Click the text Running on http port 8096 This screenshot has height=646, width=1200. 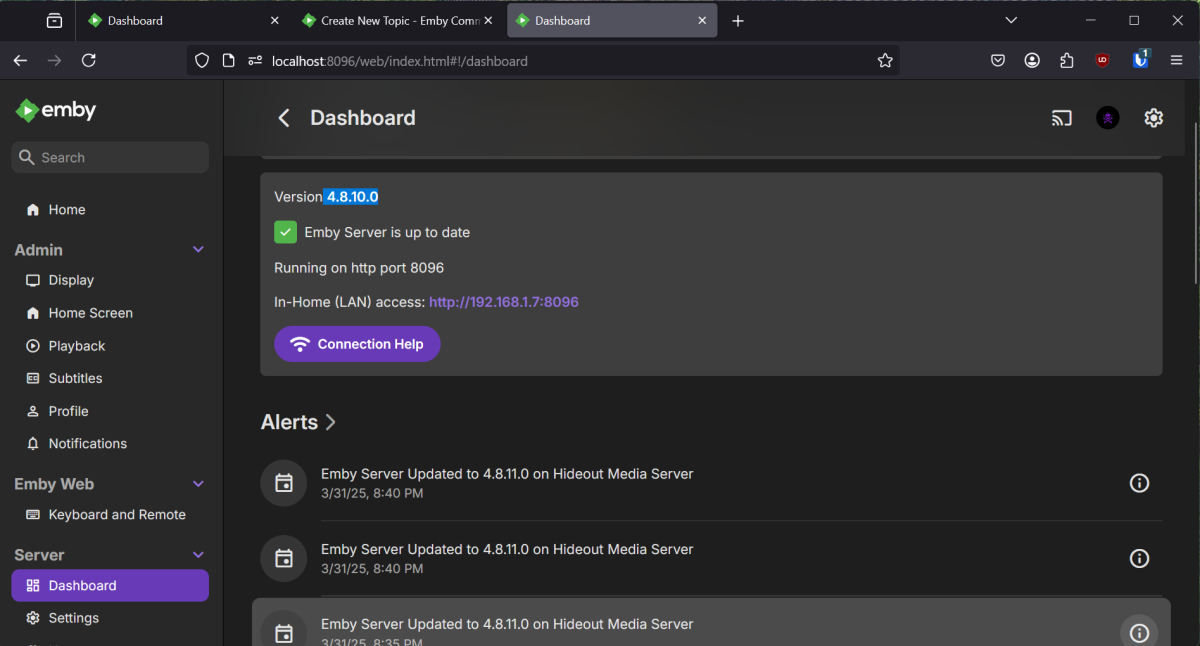(359, 268)
